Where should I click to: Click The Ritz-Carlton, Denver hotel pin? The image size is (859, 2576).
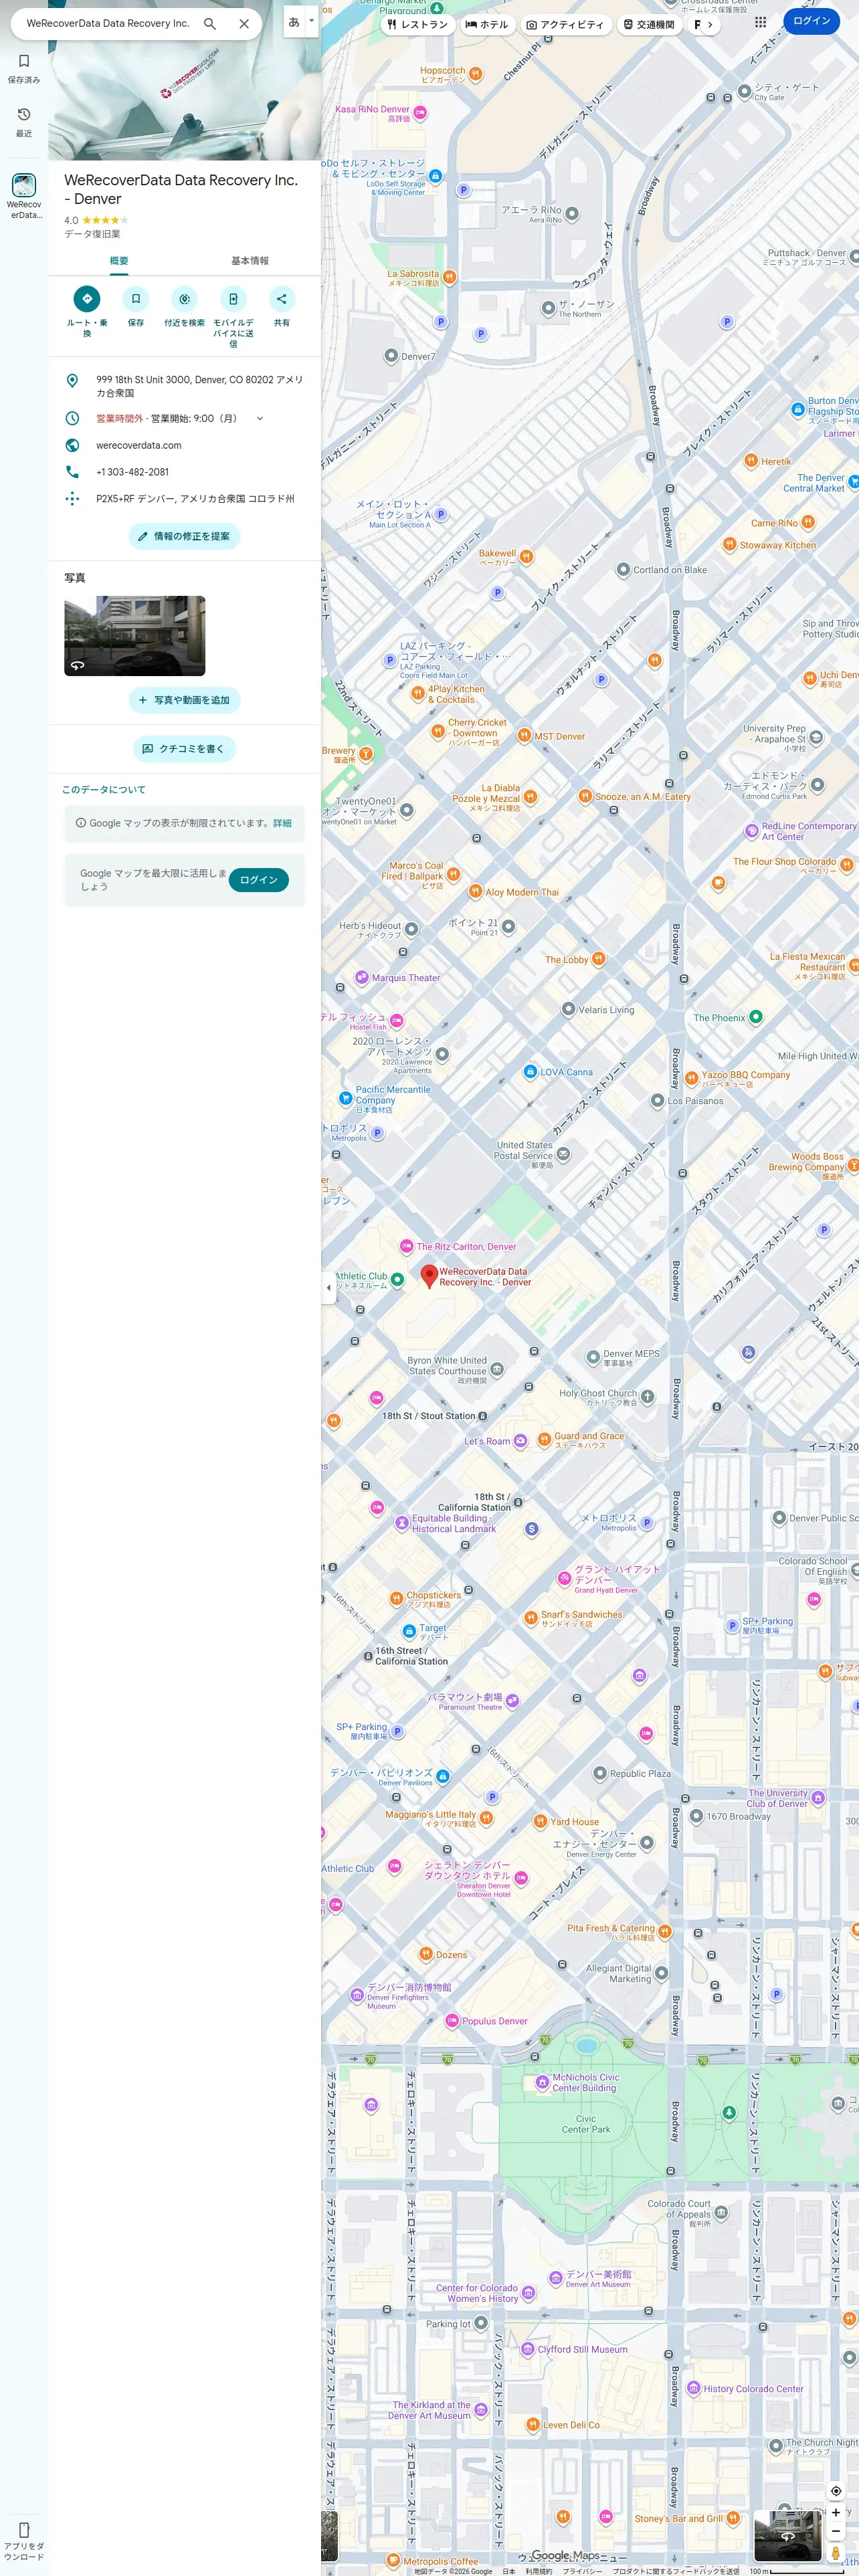[x=406, y=1247]
